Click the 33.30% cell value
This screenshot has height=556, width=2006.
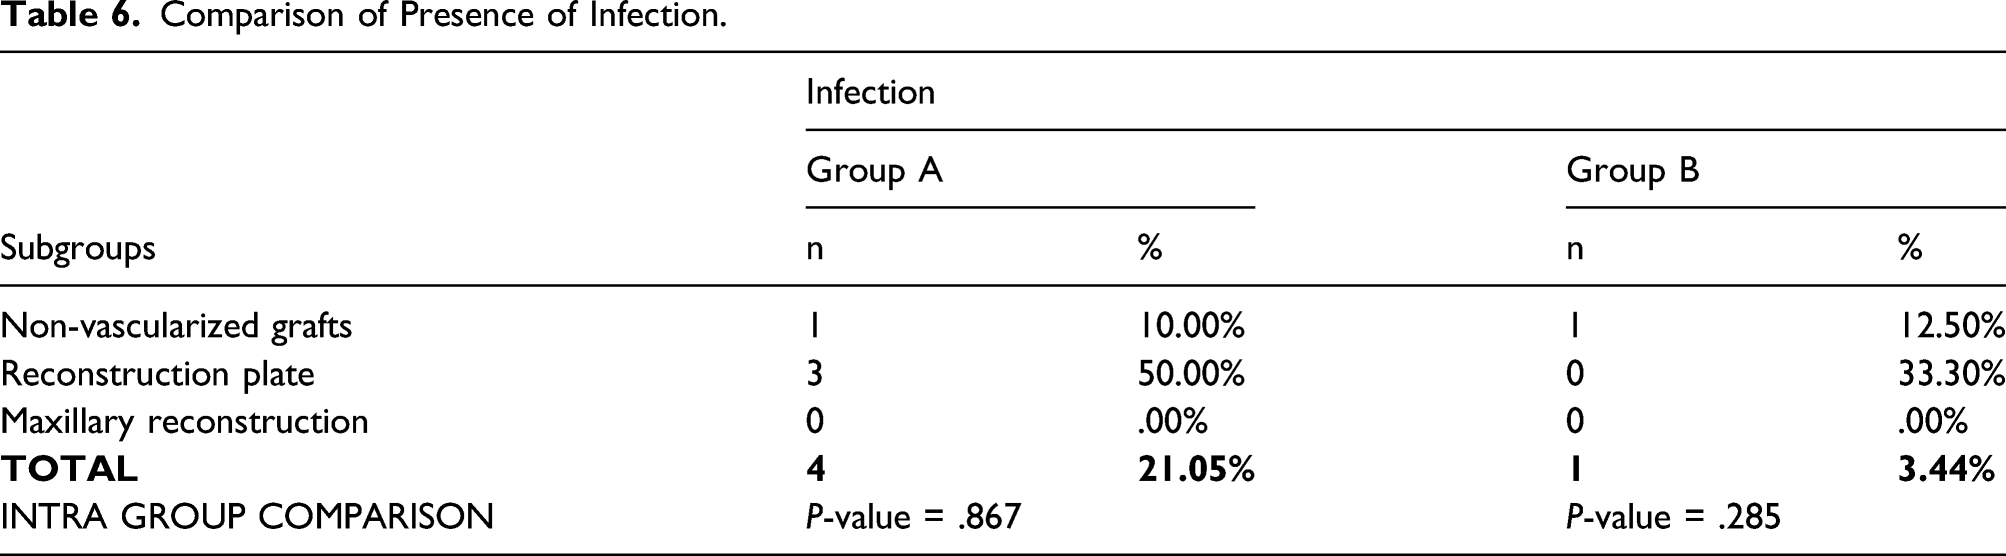(x=1952, y=374)
